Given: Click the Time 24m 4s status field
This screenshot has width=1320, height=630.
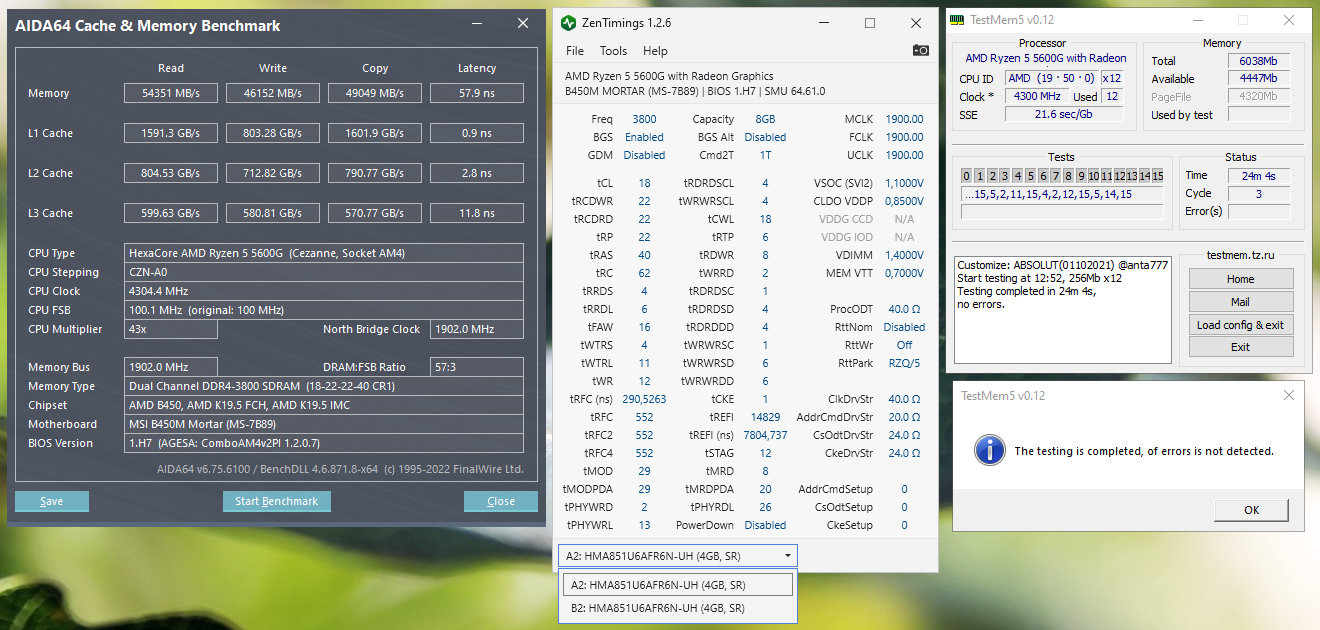Looking at the screenshot, I should (x=1259, y=175).
